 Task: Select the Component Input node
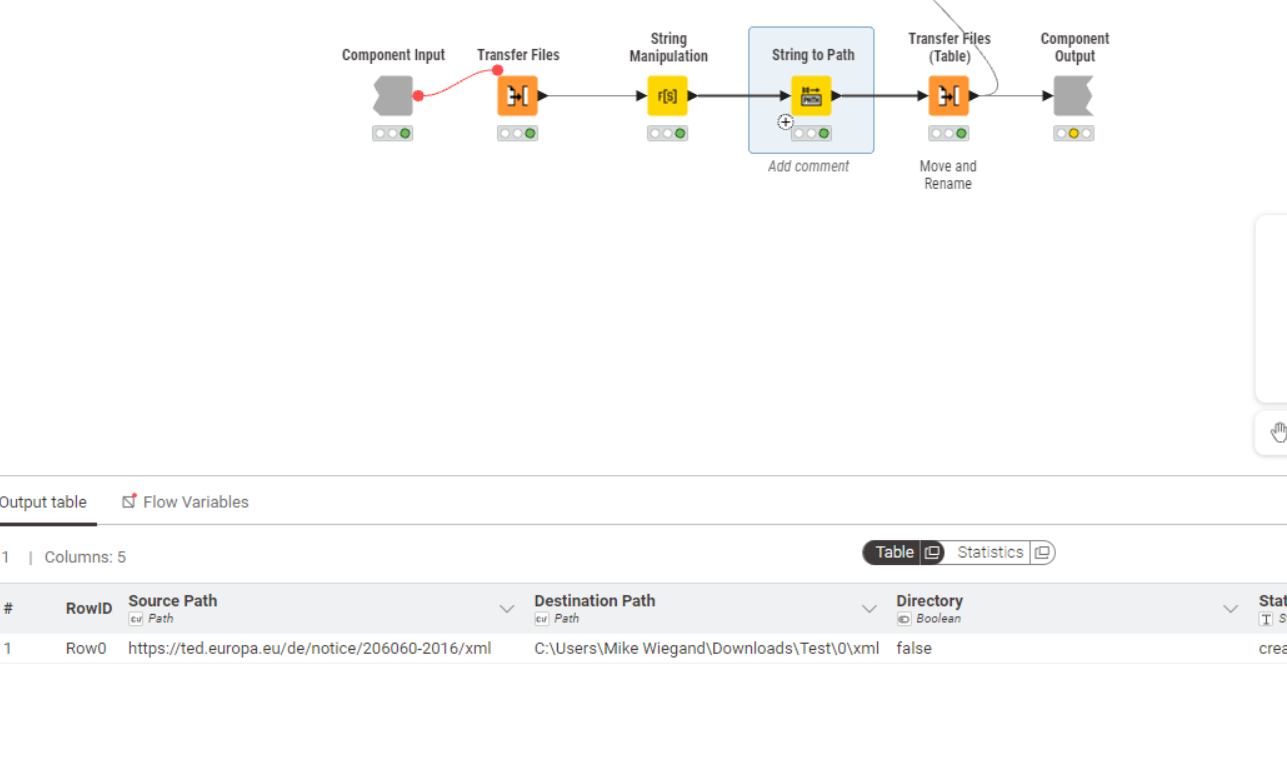[393, 96]
